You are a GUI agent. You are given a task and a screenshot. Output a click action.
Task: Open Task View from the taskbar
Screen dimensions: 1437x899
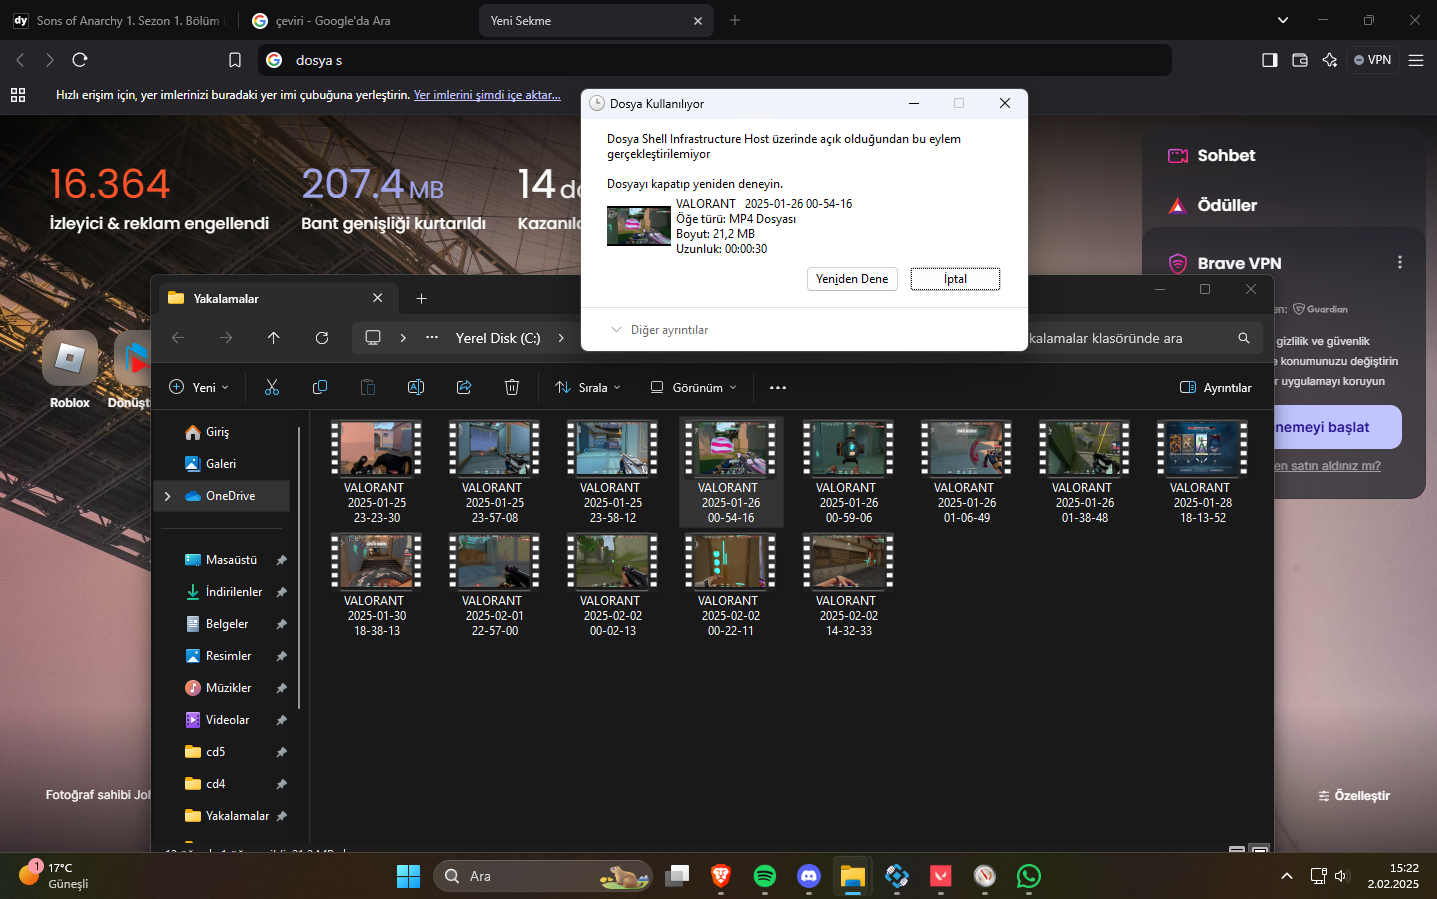(x=677, y=876)
